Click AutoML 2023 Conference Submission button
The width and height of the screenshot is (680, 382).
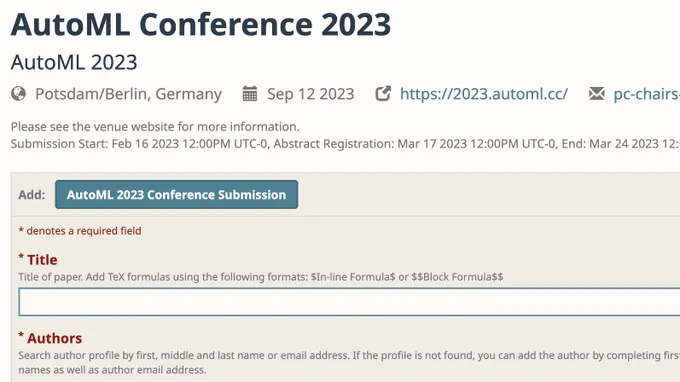tap(177, 195)
